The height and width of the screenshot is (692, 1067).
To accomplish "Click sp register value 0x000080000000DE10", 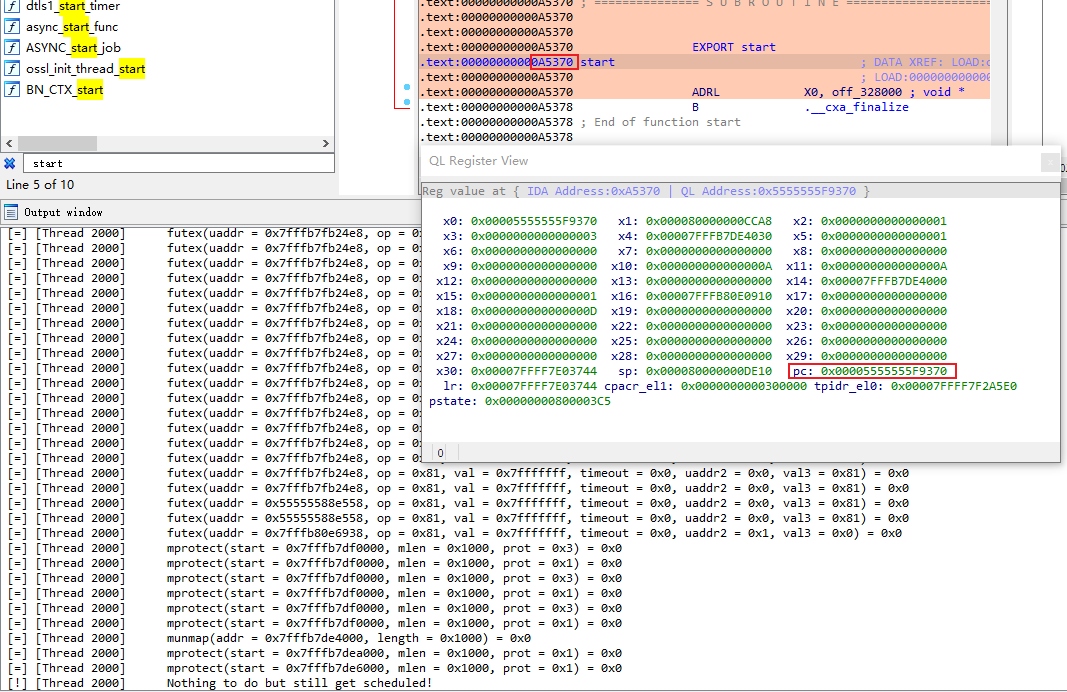I will click(708, 371).
